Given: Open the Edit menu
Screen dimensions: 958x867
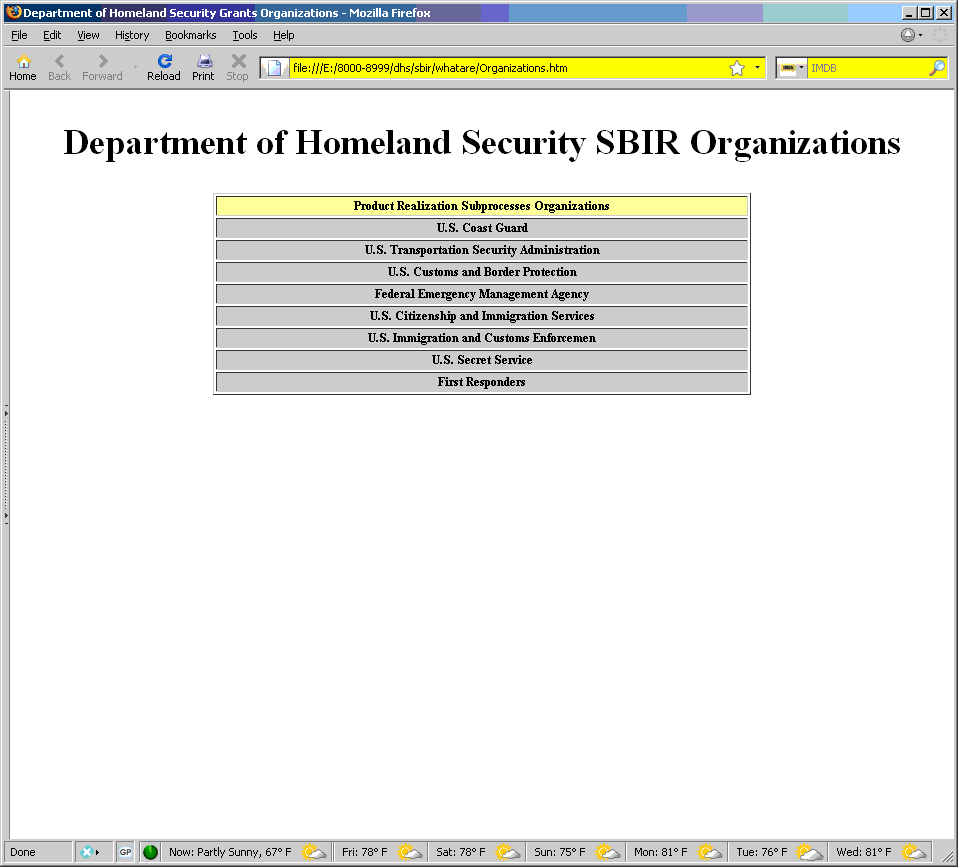Looking at the screenshot, I should [52, 35].
